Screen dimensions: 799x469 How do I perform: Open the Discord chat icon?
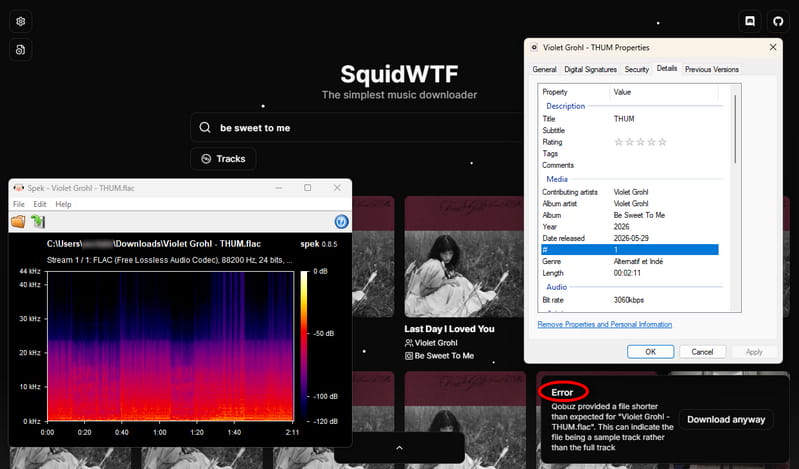(x=750, y=21)
